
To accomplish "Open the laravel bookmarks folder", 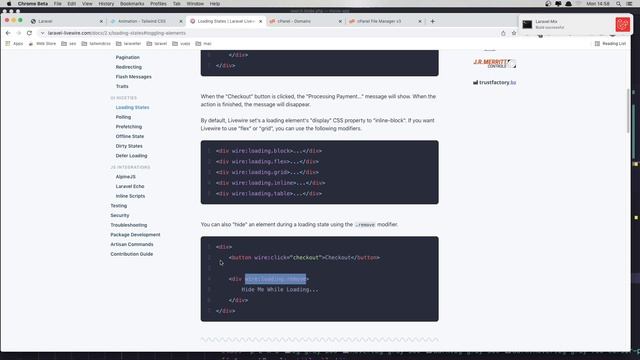I will click(156, 44).
